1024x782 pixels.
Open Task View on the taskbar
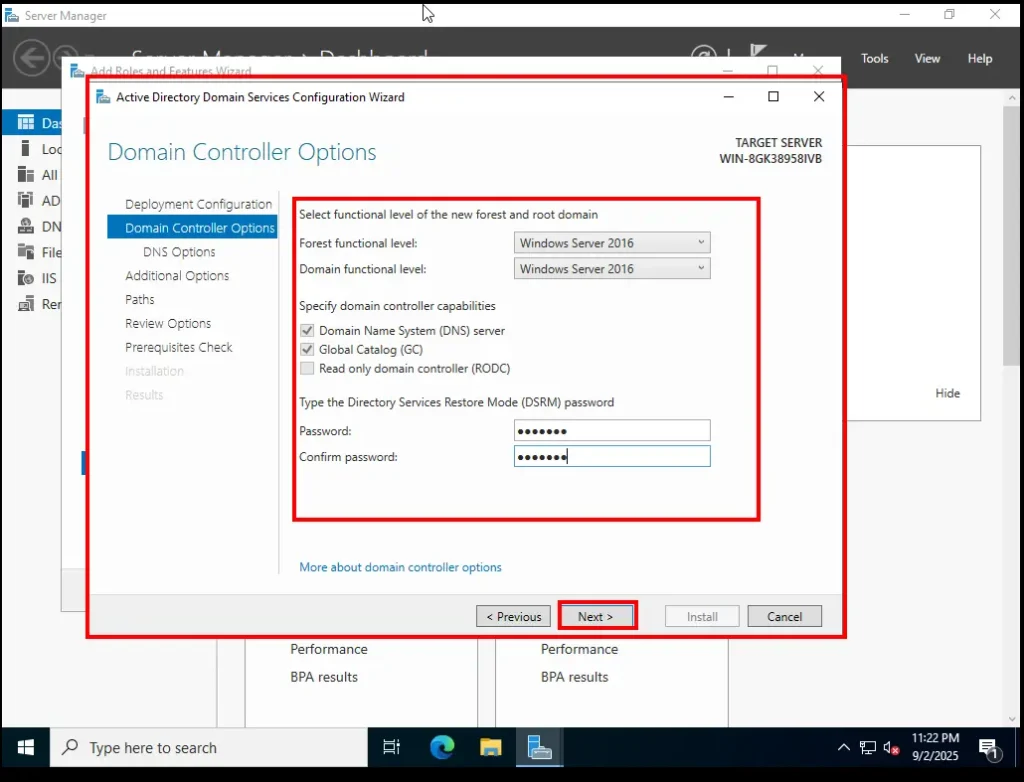click(391, 747)
